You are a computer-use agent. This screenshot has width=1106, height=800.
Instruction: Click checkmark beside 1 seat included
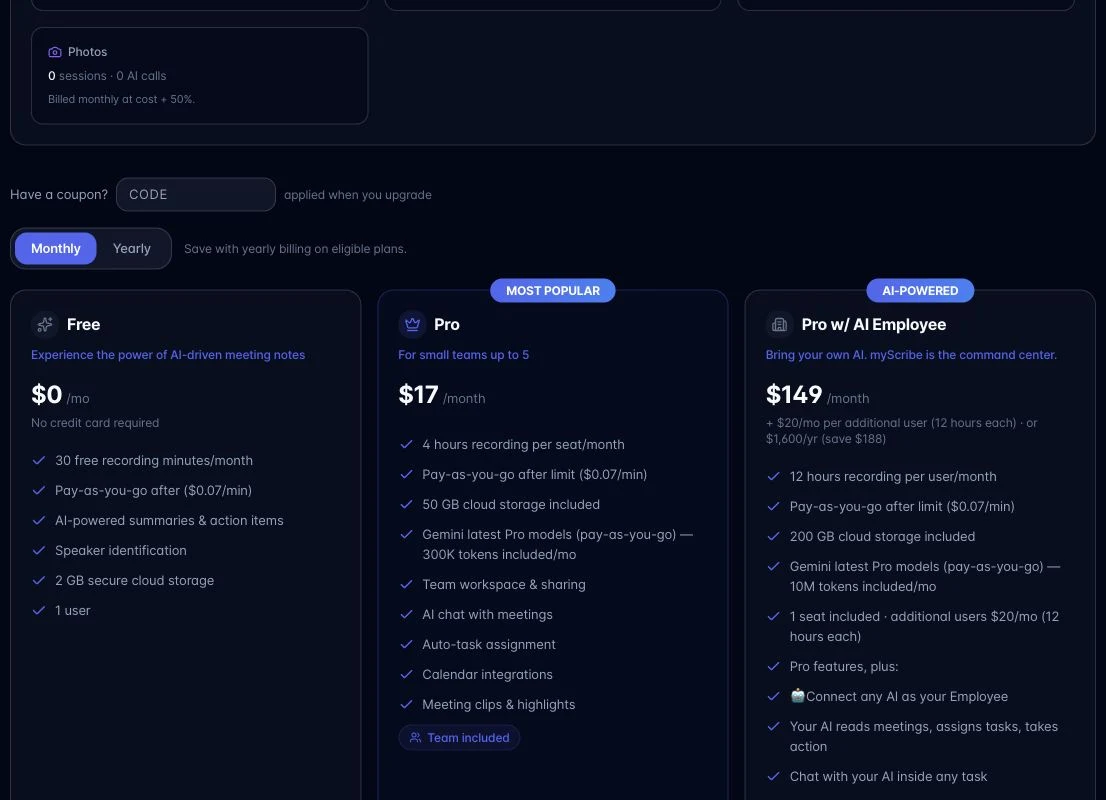(x=774, y=616)
